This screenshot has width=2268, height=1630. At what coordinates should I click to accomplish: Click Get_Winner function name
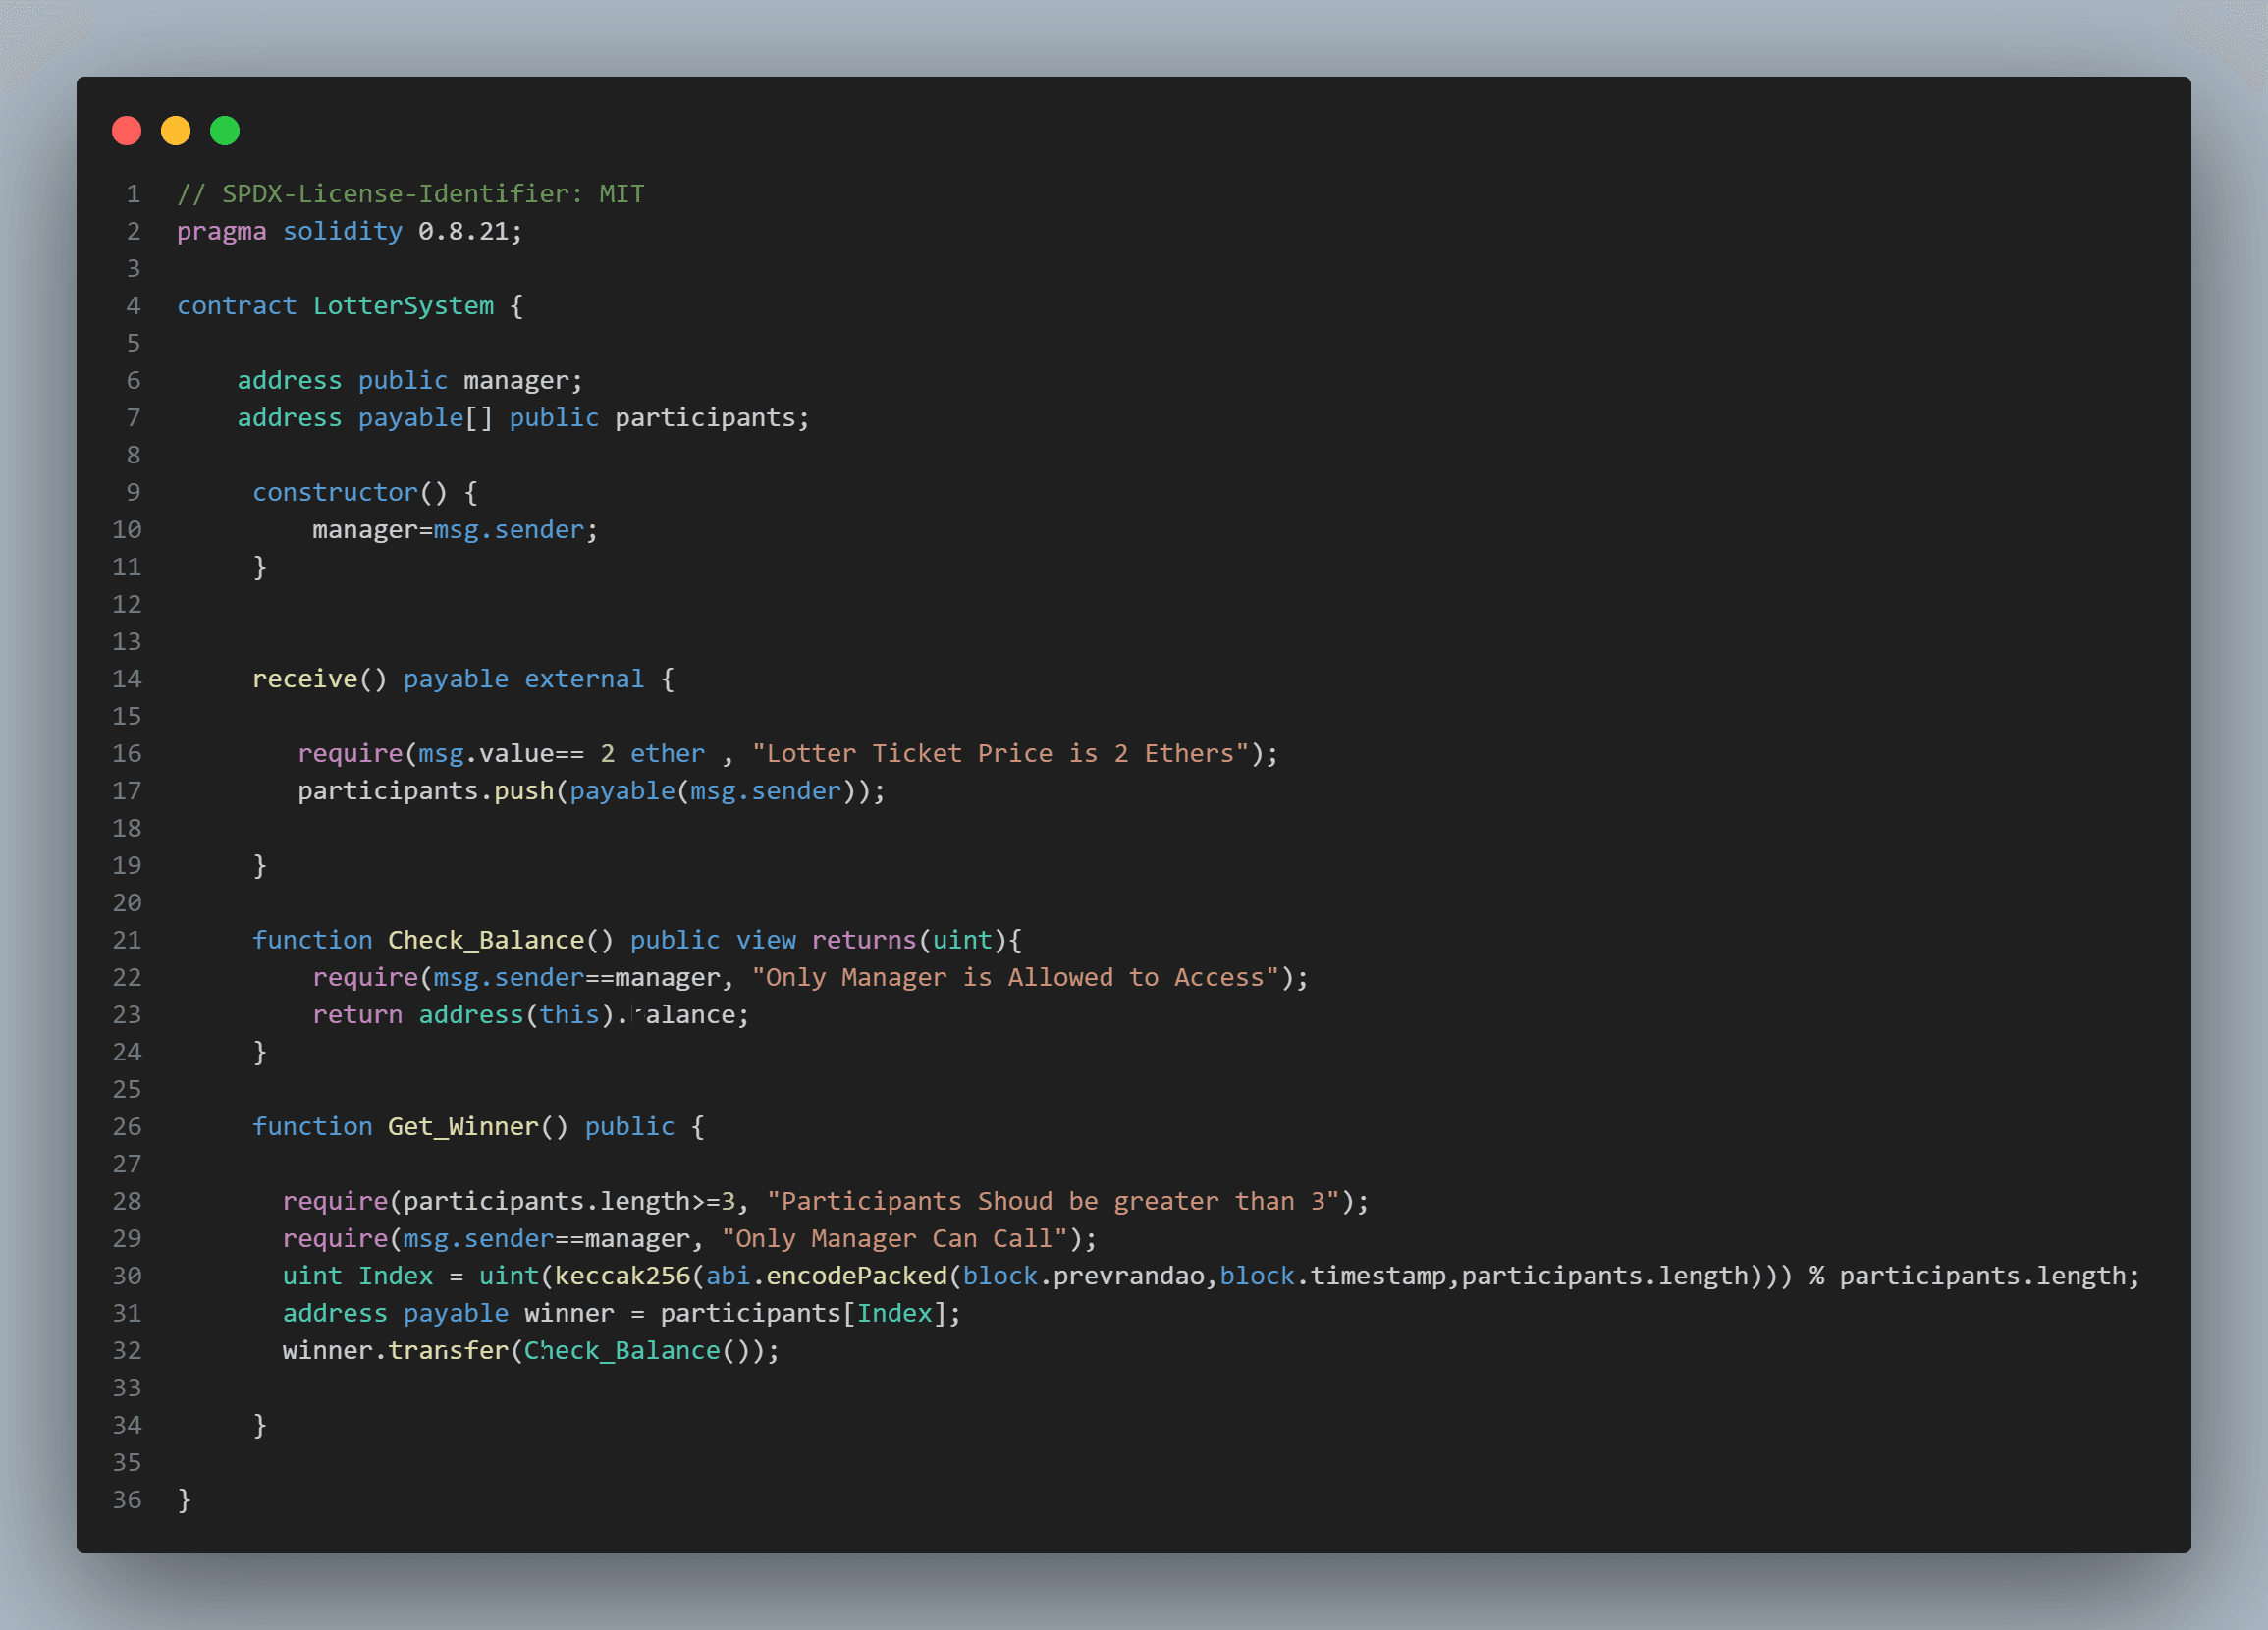(463, 1127)
